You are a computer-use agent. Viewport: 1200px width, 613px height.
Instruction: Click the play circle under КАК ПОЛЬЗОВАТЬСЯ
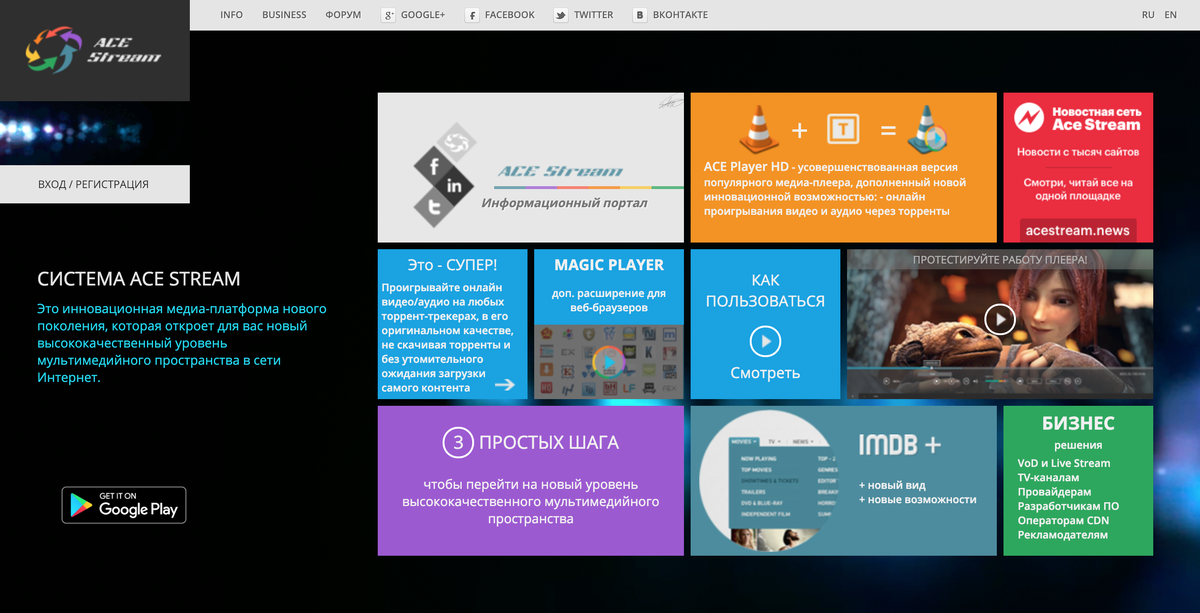point(765,342)
